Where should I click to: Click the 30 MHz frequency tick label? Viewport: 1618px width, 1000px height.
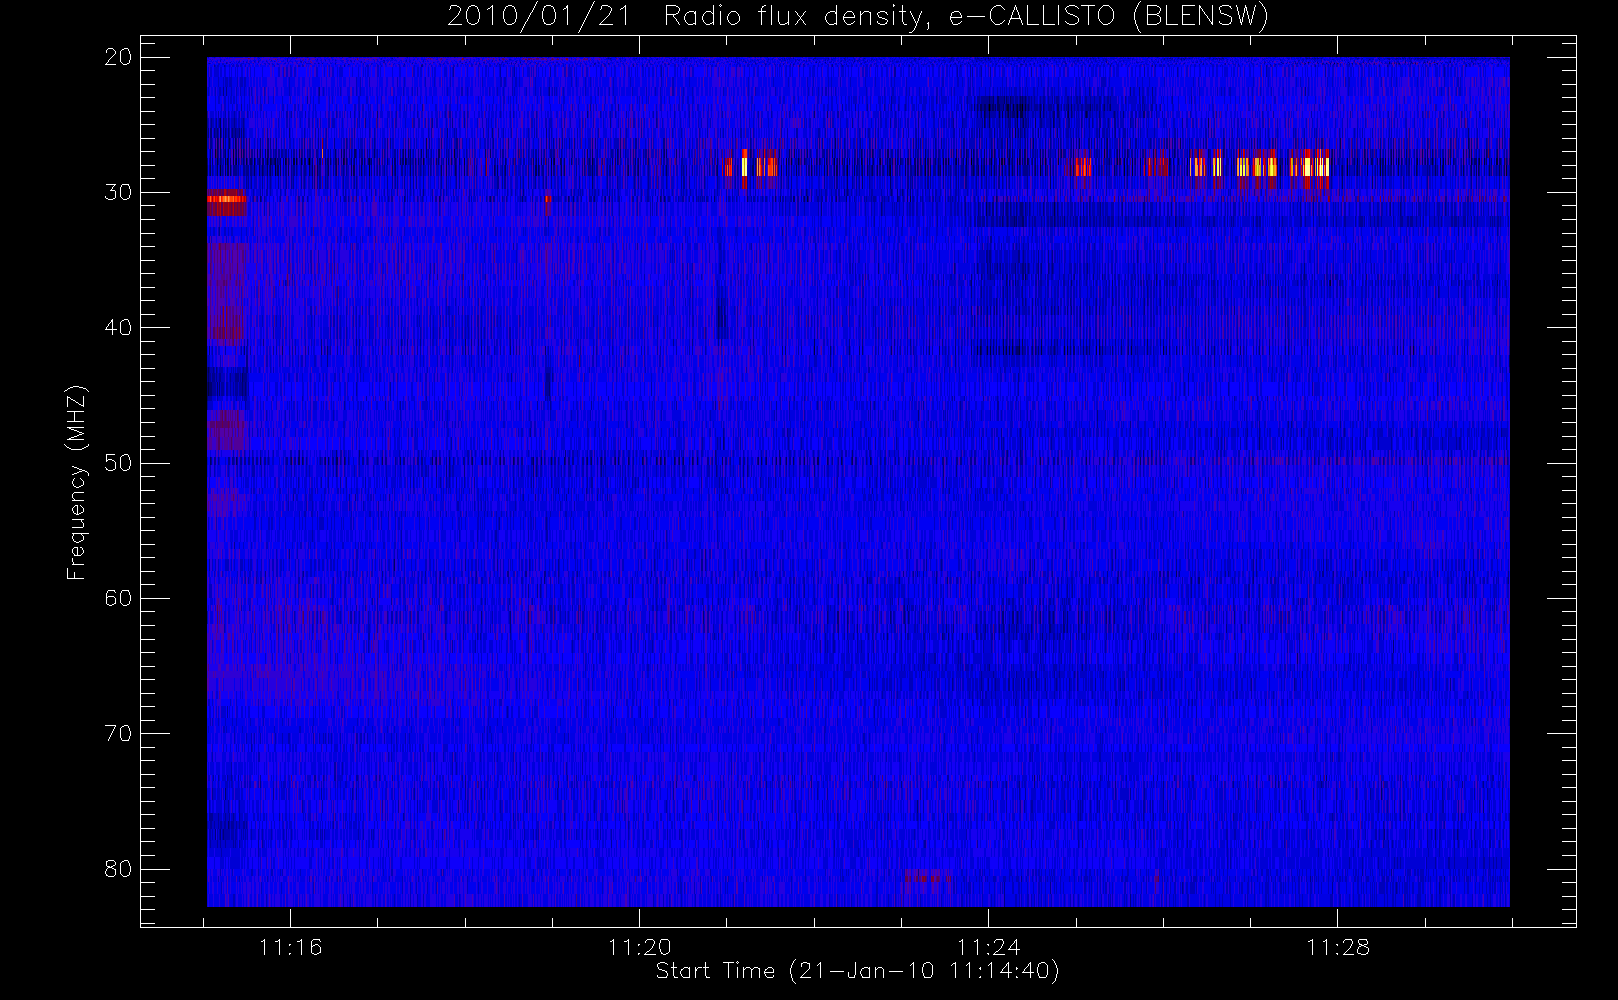(118, 192)
